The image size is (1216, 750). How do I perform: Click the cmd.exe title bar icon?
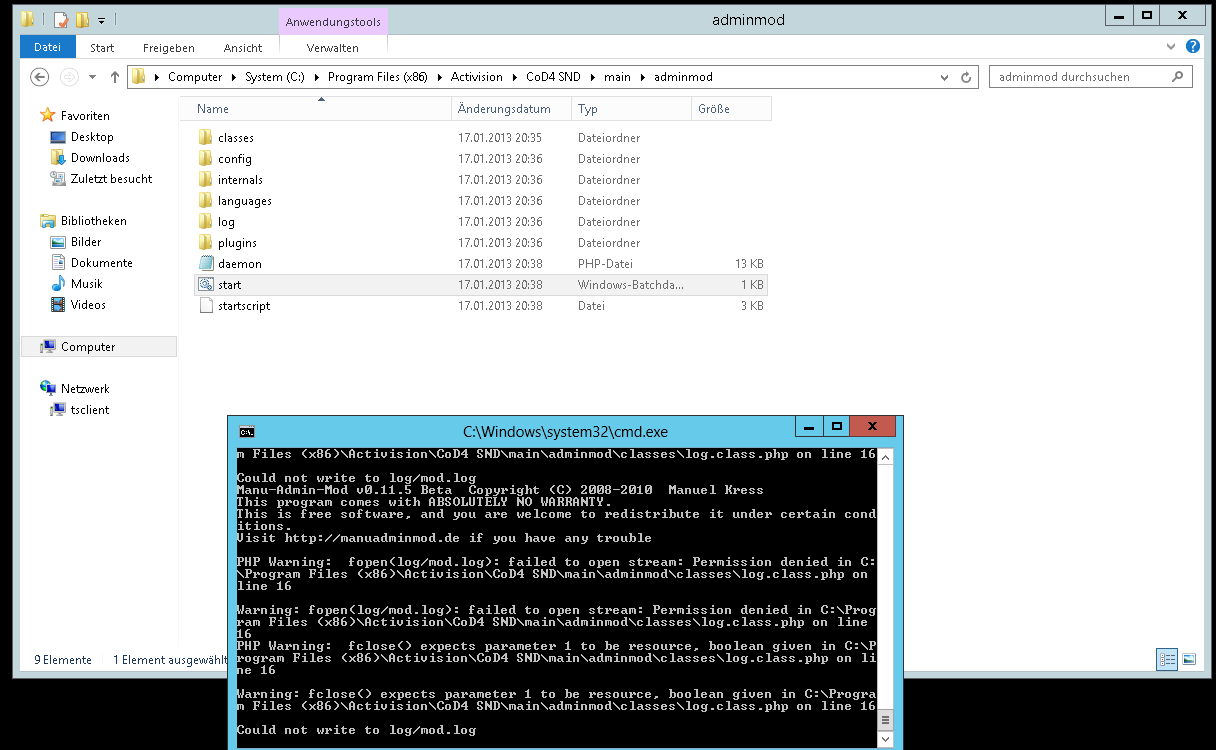[x=246, y=432]
